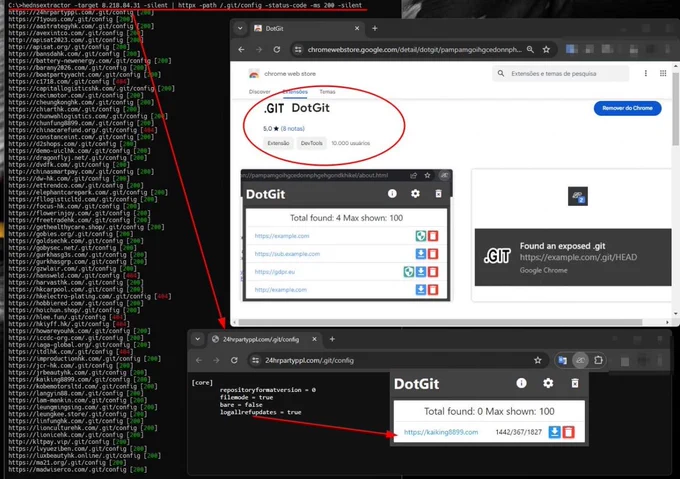Open DotGit popup info icon in lower window
This screenshot has height=479, width=680.
(x=521, y=383)
